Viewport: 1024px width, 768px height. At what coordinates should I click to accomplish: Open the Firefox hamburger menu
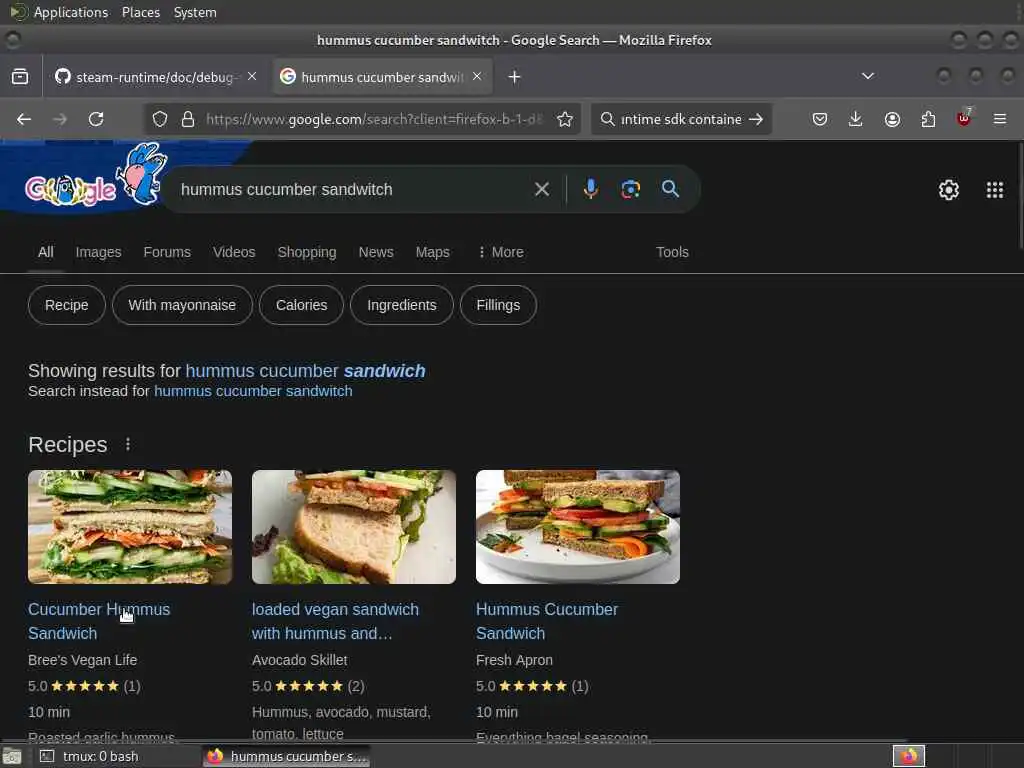pyautogui.click(x=1000, y=119)
